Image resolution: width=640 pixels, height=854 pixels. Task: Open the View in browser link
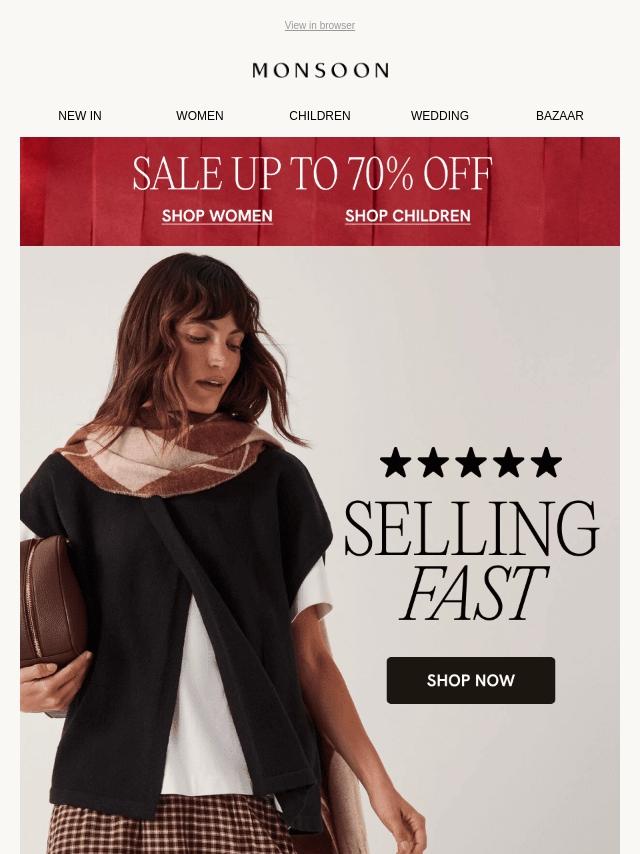coord(320,25)
